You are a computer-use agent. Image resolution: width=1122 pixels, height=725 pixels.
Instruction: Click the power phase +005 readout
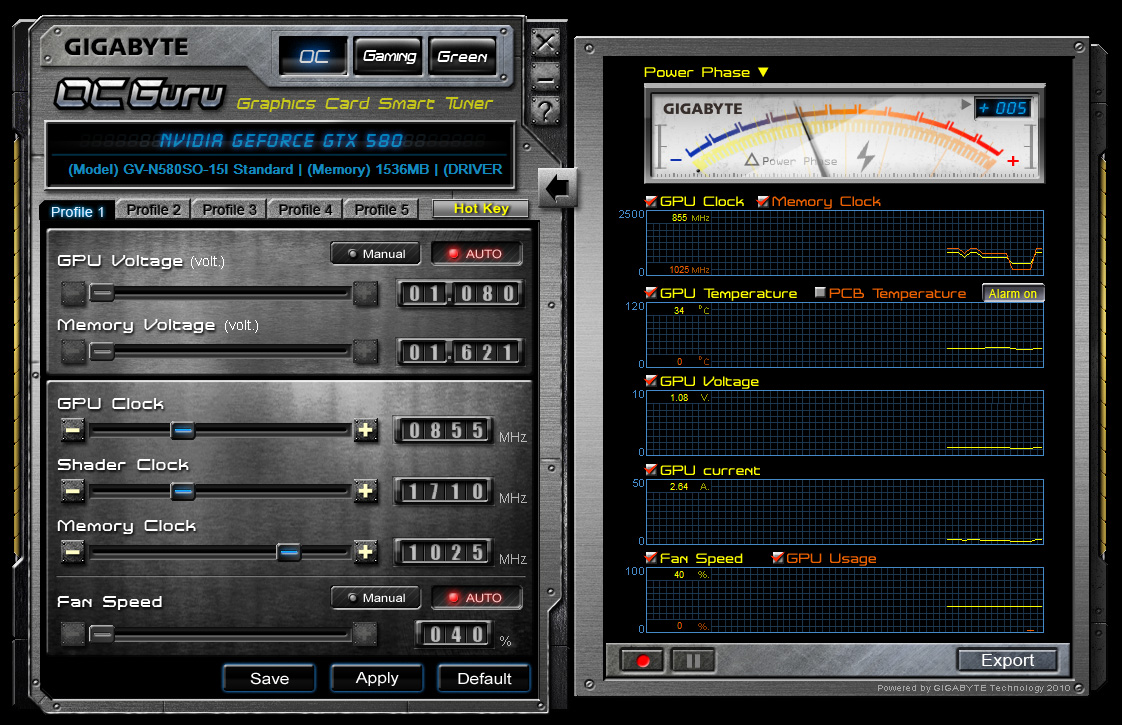tap(1003, 107)
